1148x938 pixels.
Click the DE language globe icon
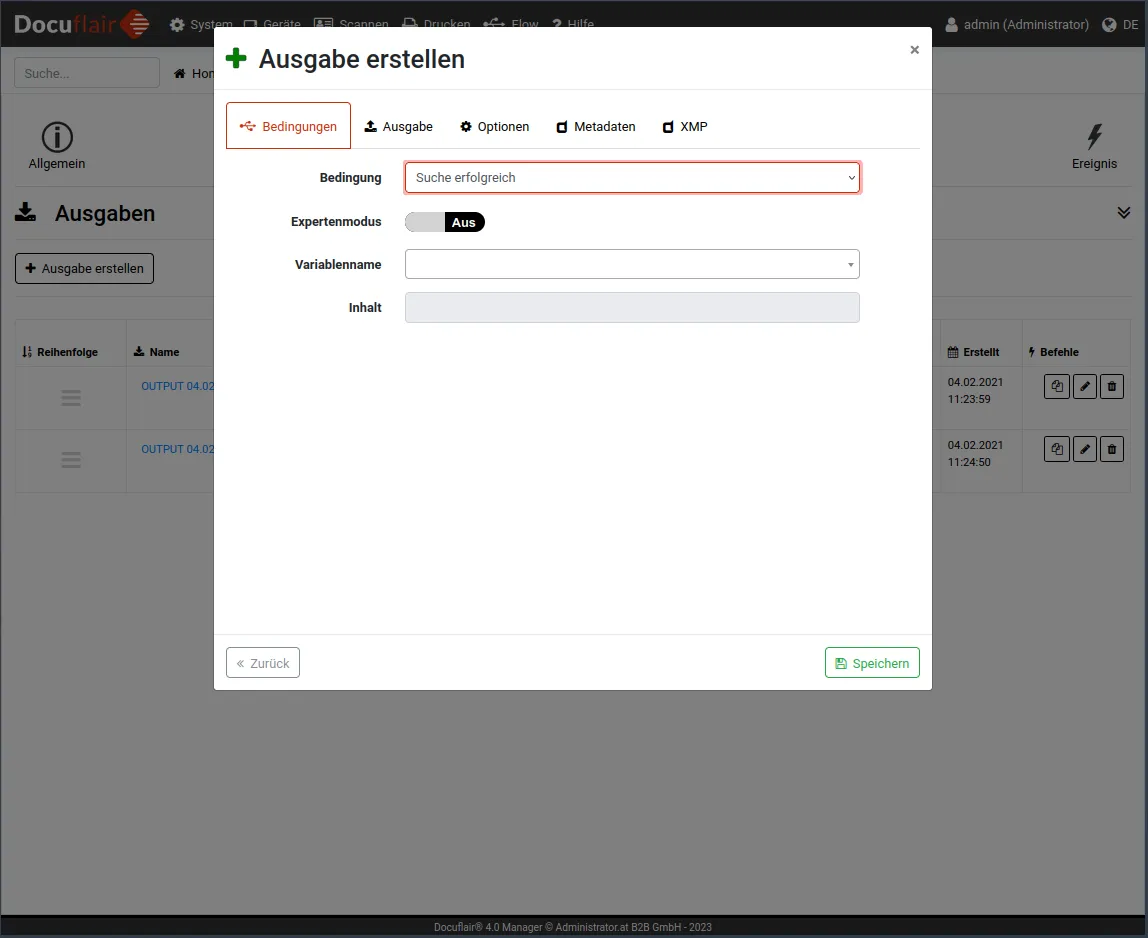[x=1109, y=25]
